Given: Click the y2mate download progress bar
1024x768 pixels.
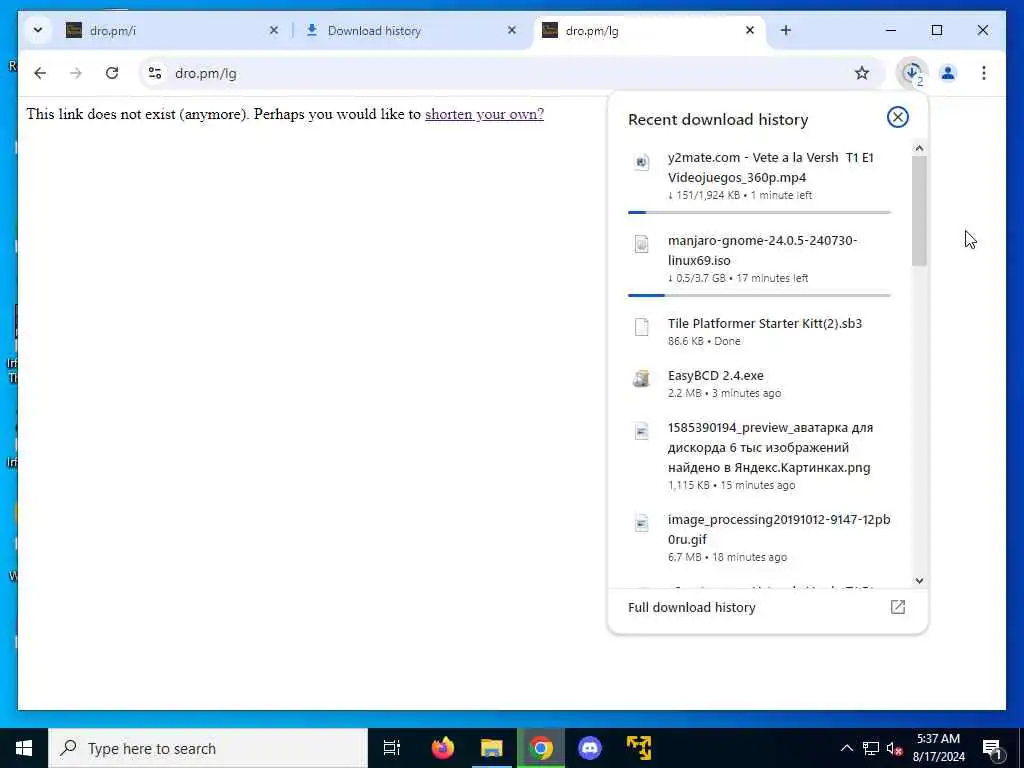Looking at the screenshot, I should tap(760, 212).
